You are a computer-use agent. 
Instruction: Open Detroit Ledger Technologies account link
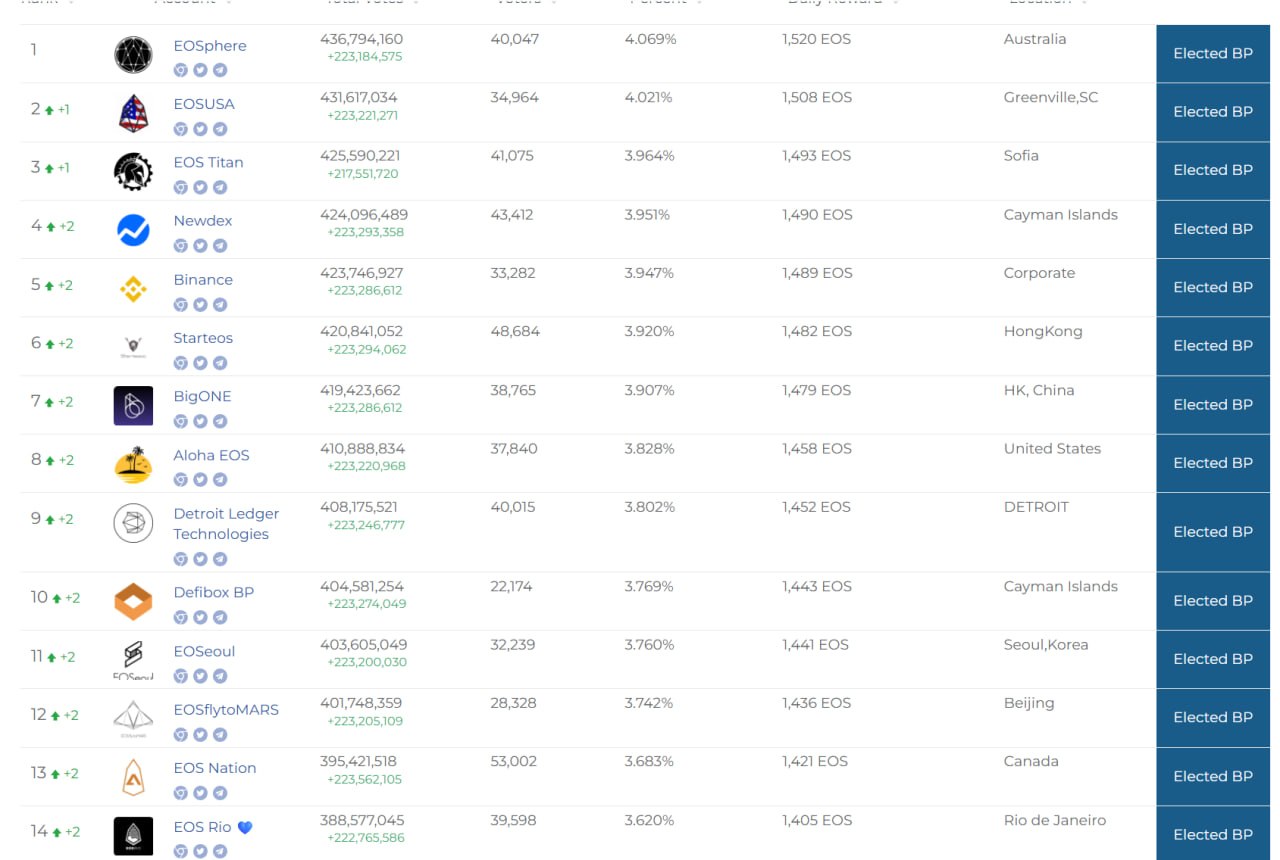tap(226, 524)
